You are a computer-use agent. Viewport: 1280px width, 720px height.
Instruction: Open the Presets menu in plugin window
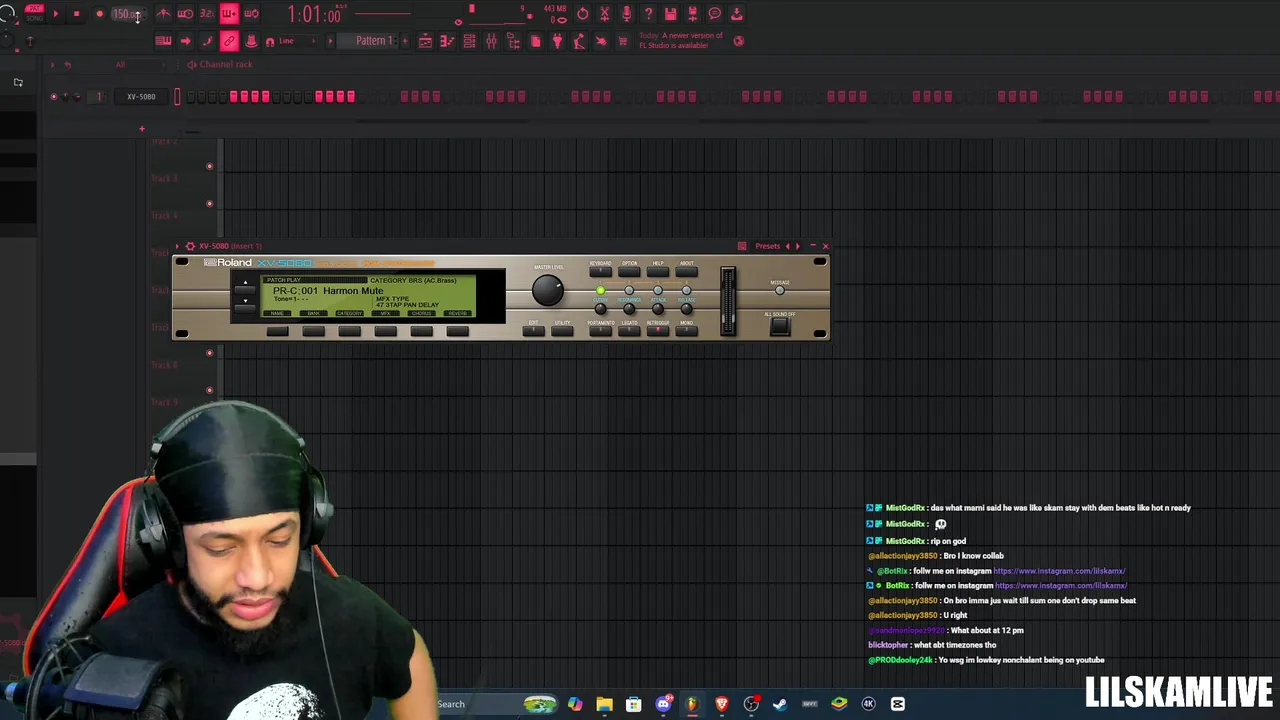point(768,246)
